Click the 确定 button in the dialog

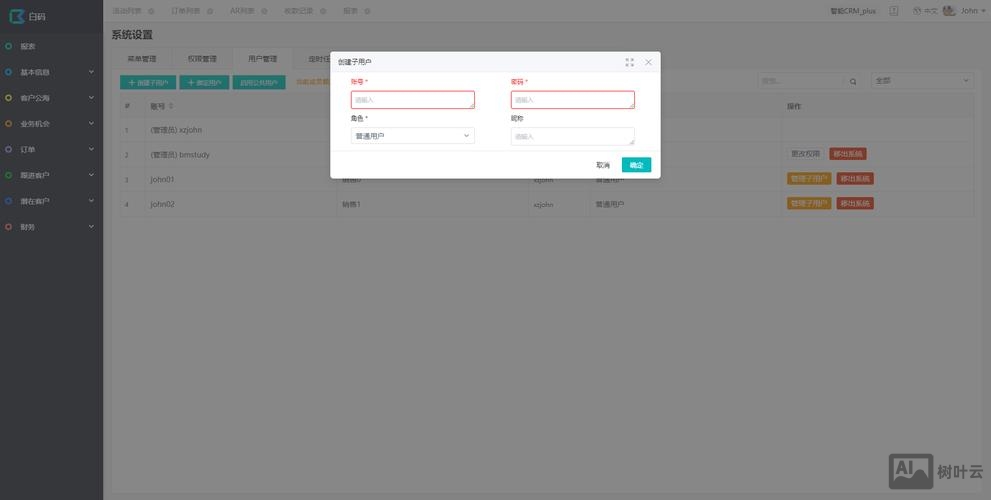pos(636,165)
